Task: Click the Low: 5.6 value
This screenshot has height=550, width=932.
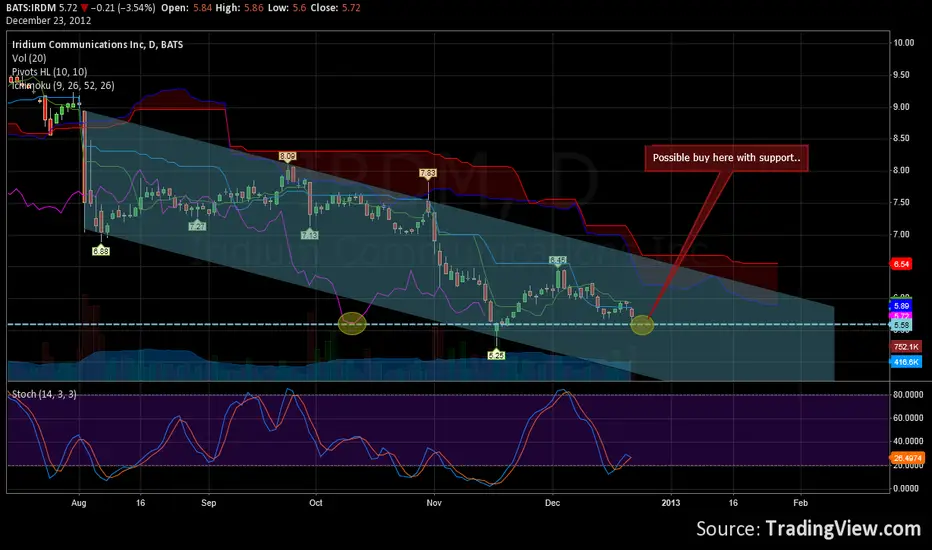Action: (286, 8)
